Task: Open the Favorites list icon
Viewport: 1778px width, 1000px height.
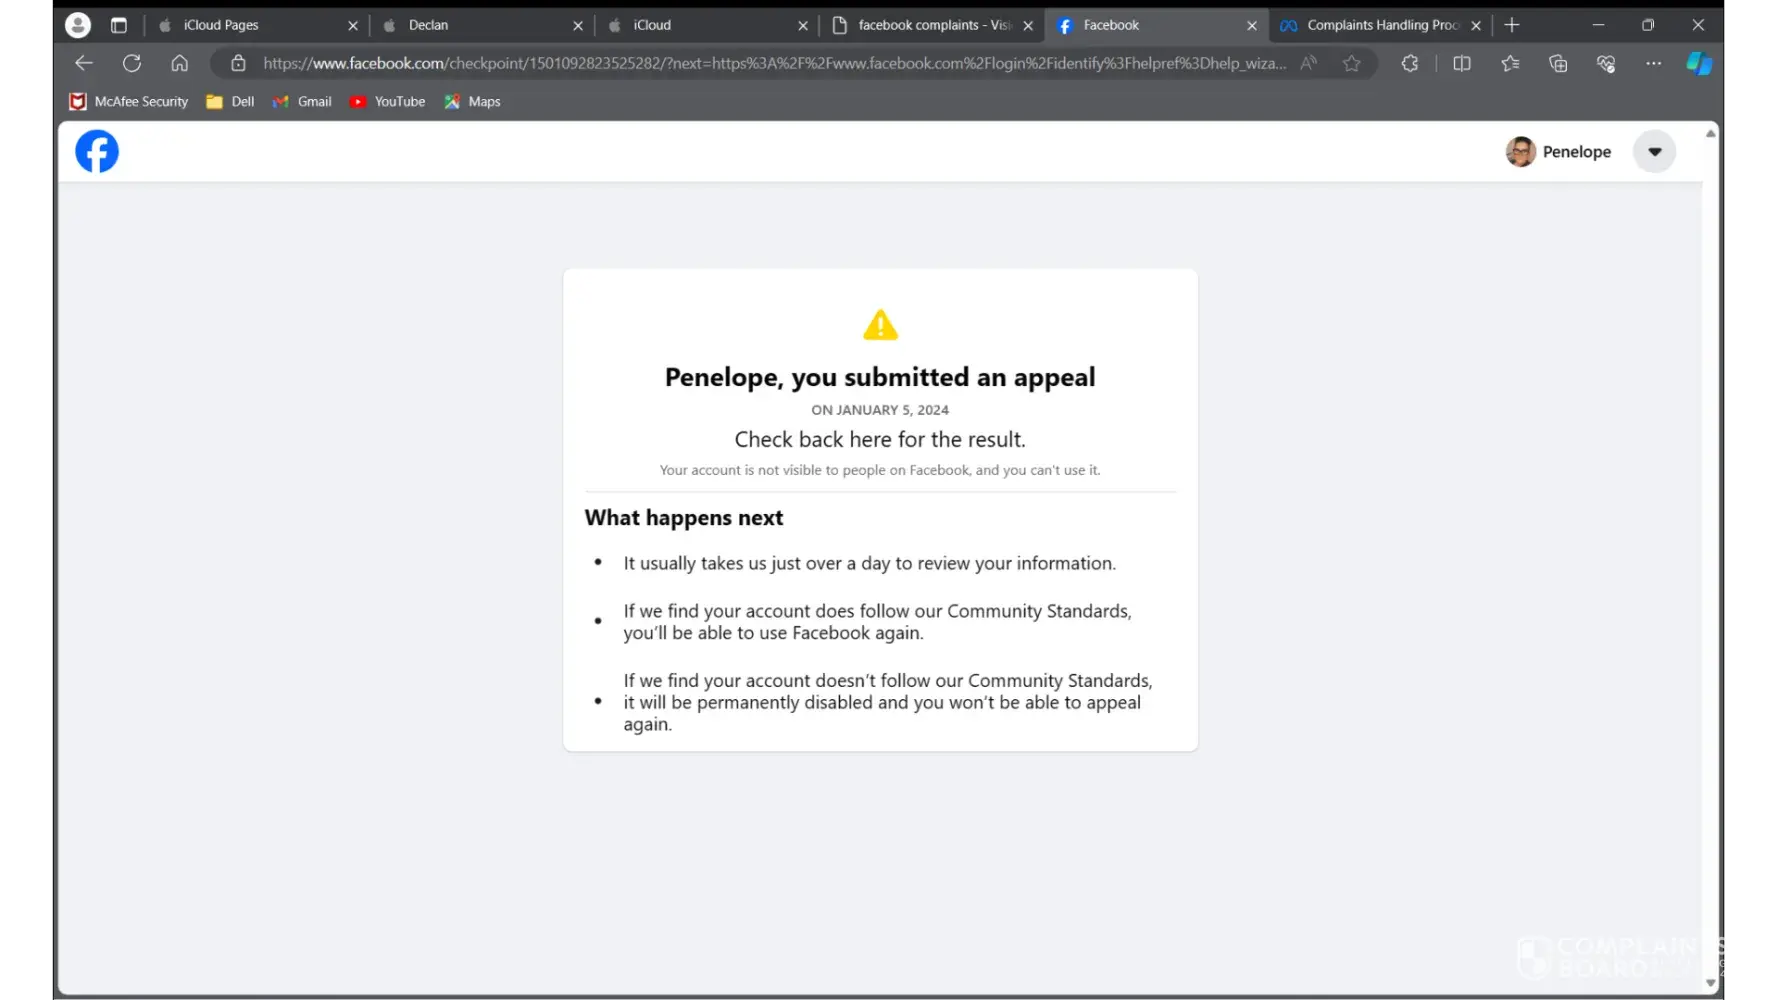Action: click(x=1510, y=63)
